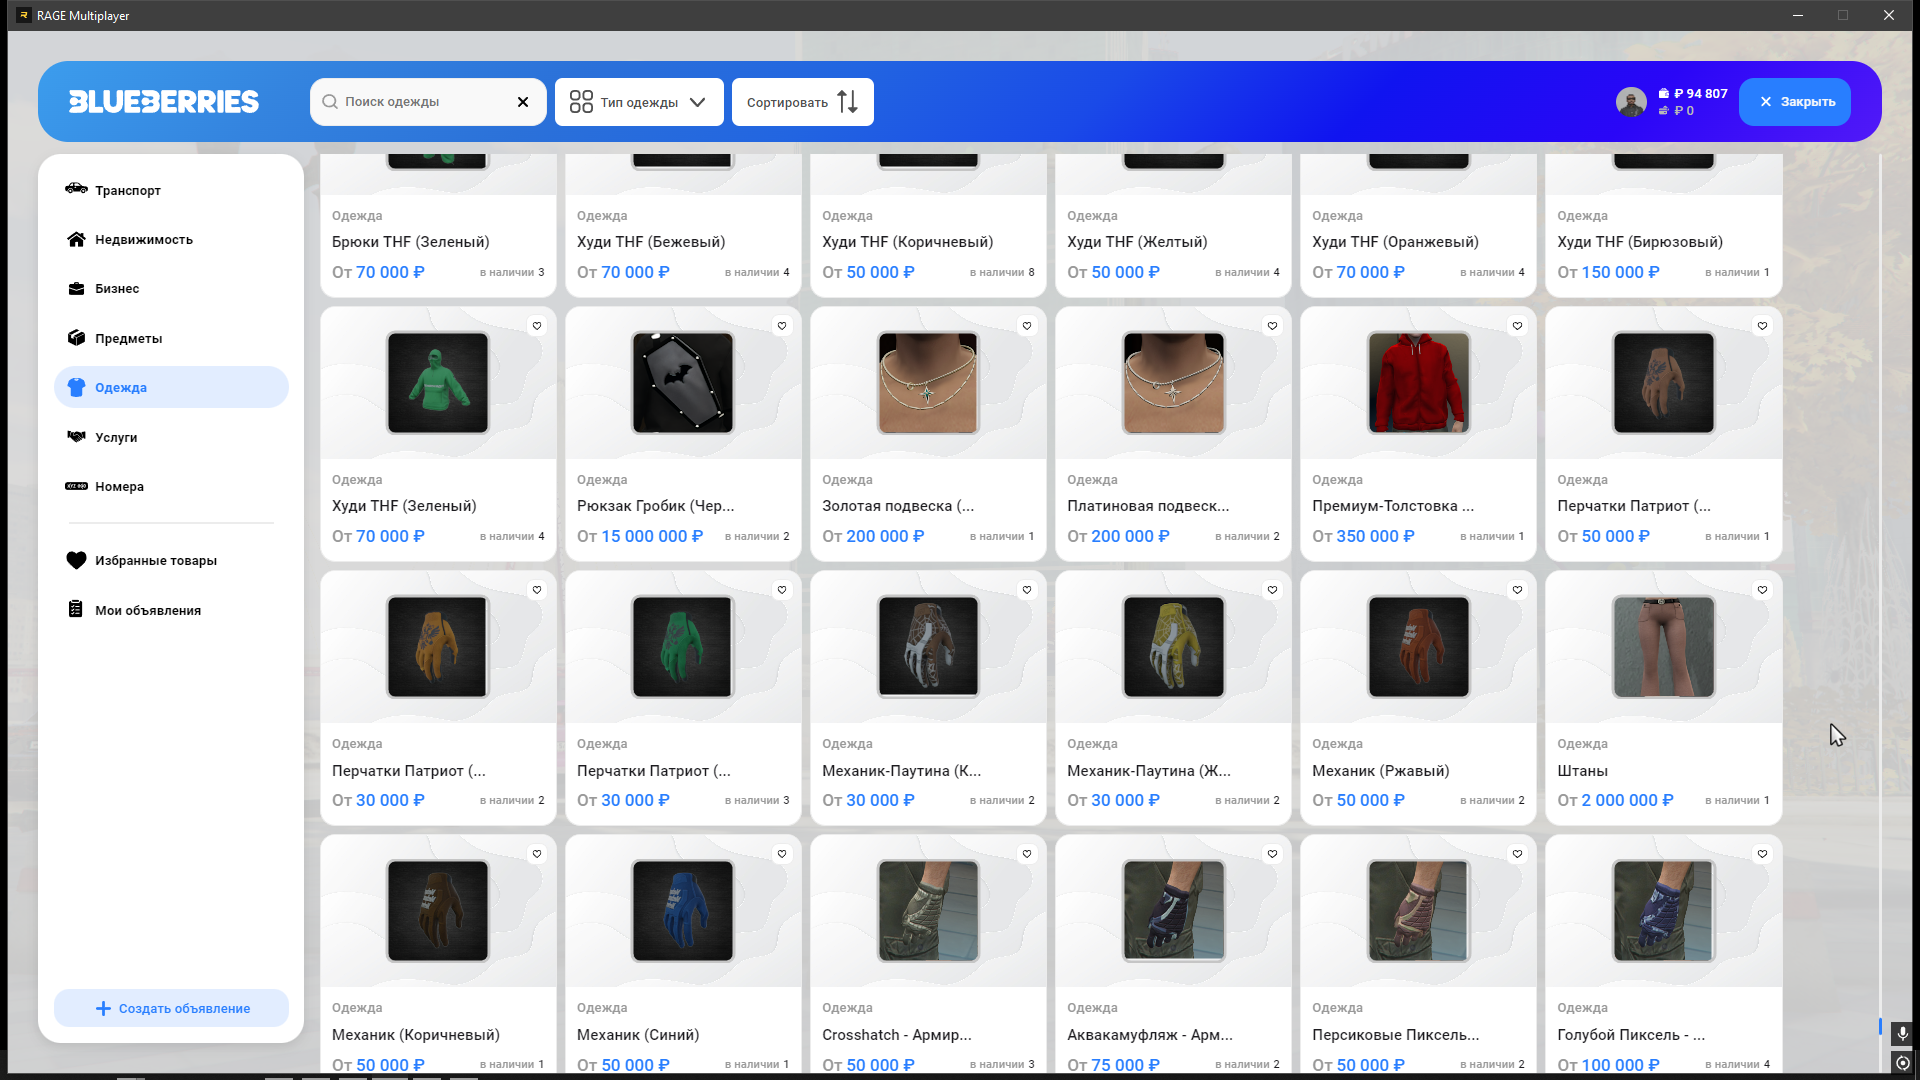Click the handshake icon for Услуги

(x=76, y=437)
